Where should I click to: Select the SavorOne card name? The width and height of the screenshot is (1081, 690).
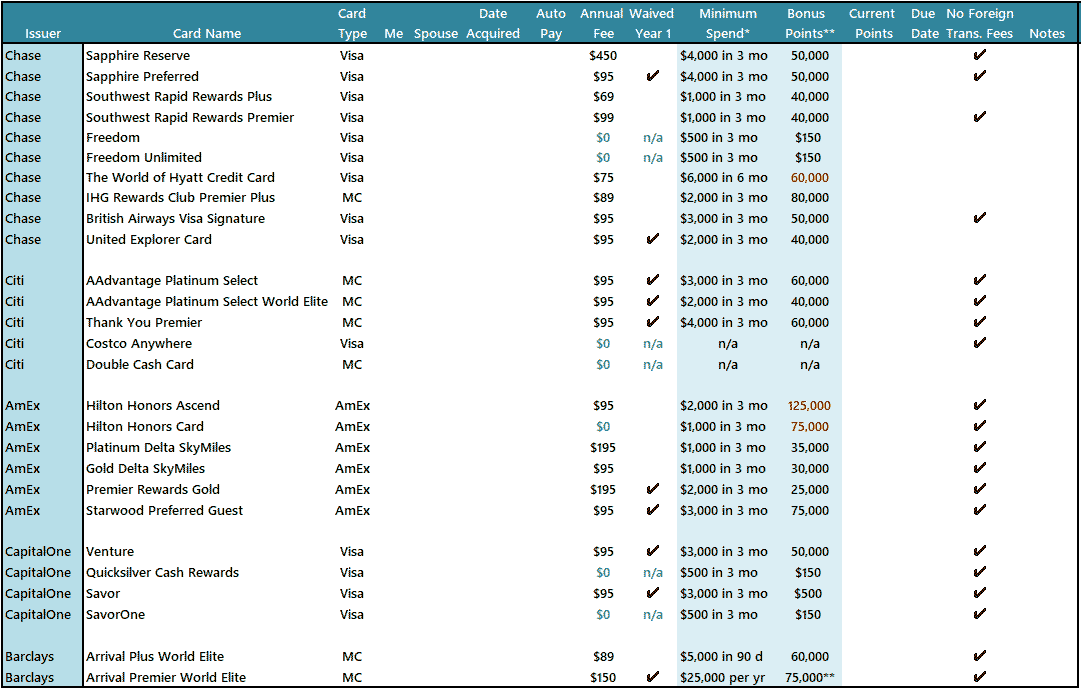click(116, 614)
